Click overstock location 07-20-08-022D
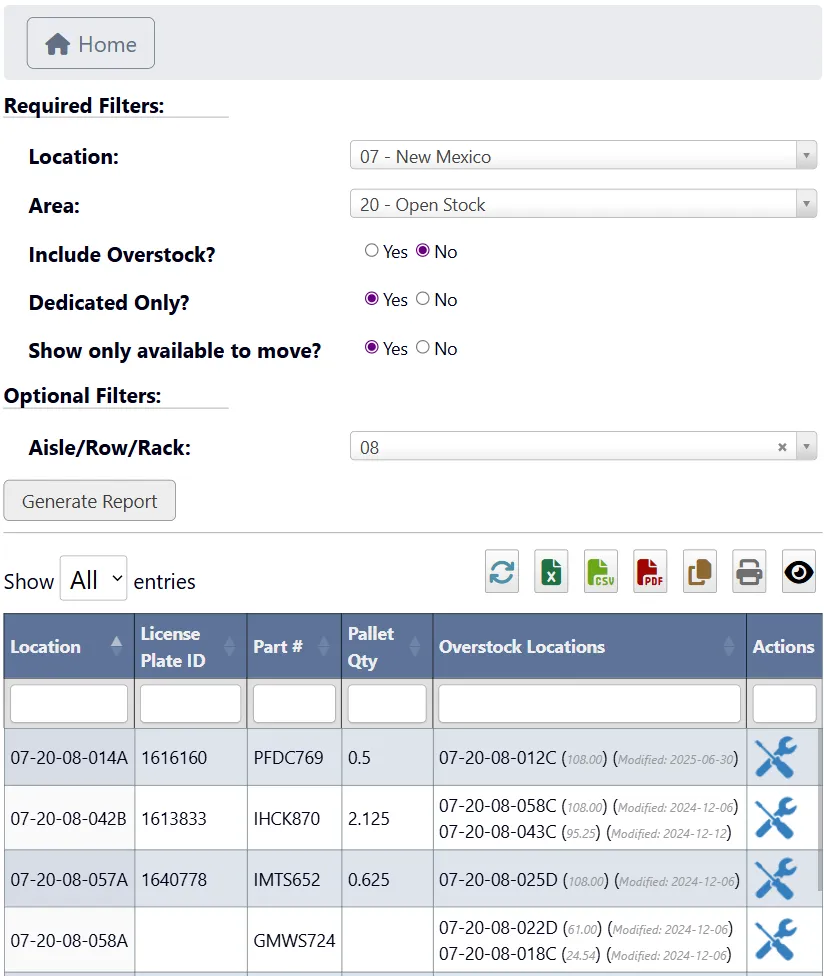 498,928
